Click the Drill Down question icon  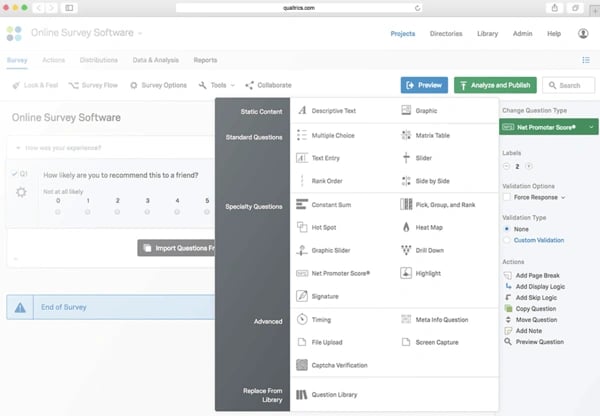coord(407,250)
